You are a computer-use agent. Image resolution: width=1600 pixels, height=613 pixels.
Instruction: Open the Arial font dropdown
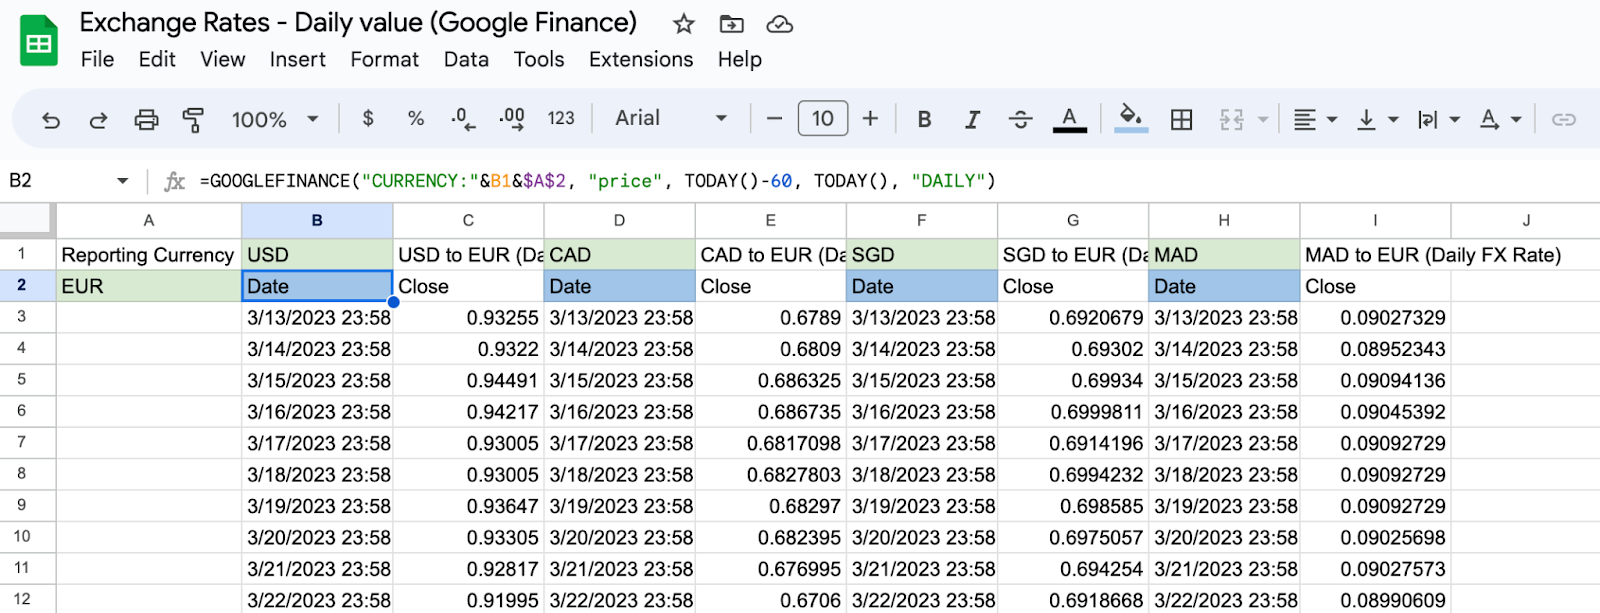pyautogui.click(x=671, y=119)
